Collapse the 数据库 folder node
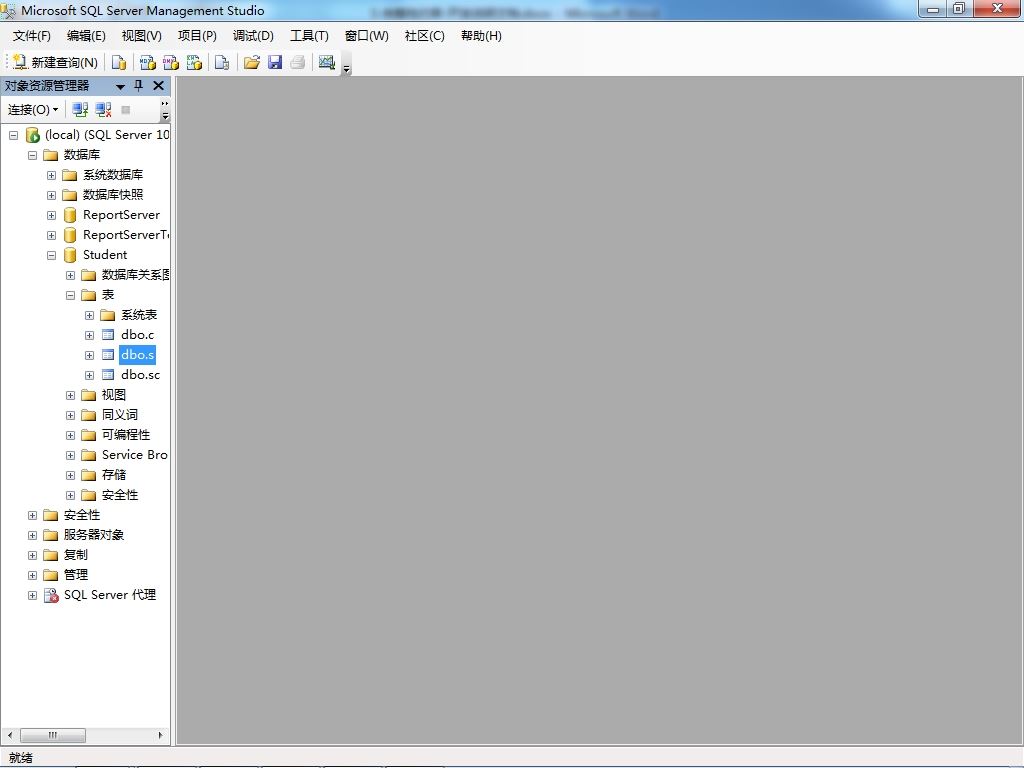This screenshot has height=768, width=1024. [x=32, y=155]
